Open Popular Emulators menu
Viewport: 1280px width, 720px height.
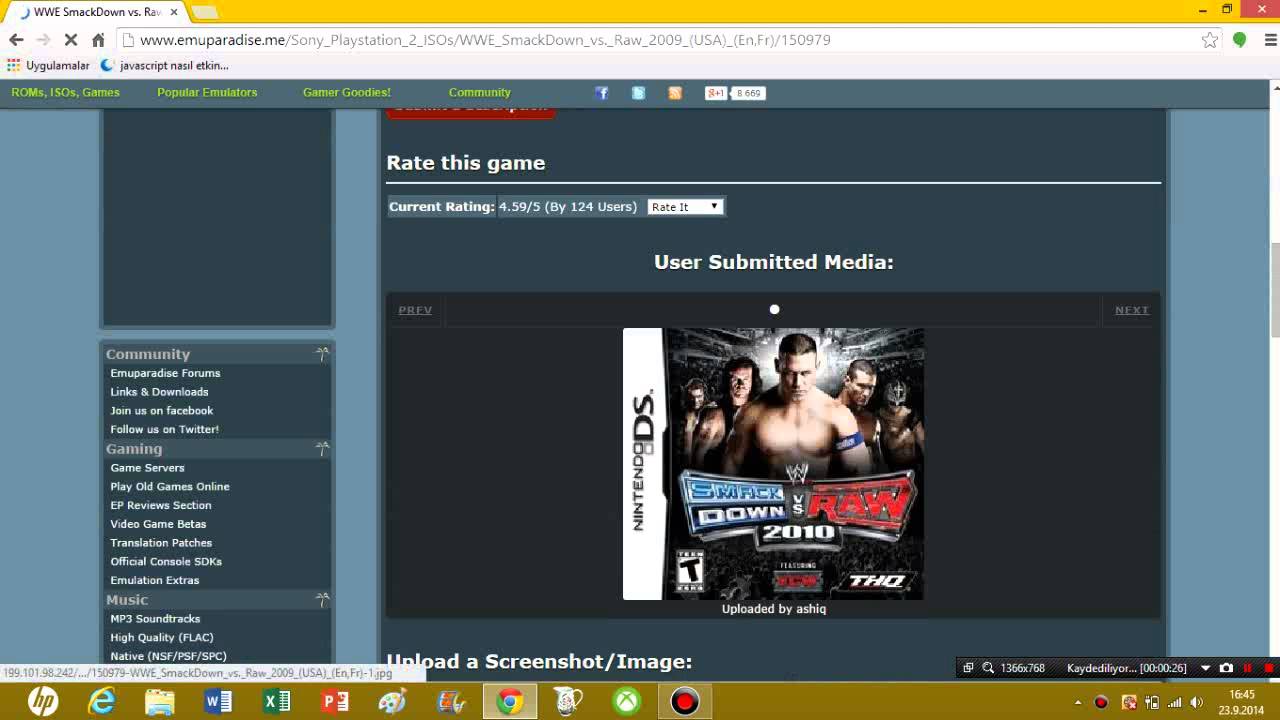pos(207,92)
